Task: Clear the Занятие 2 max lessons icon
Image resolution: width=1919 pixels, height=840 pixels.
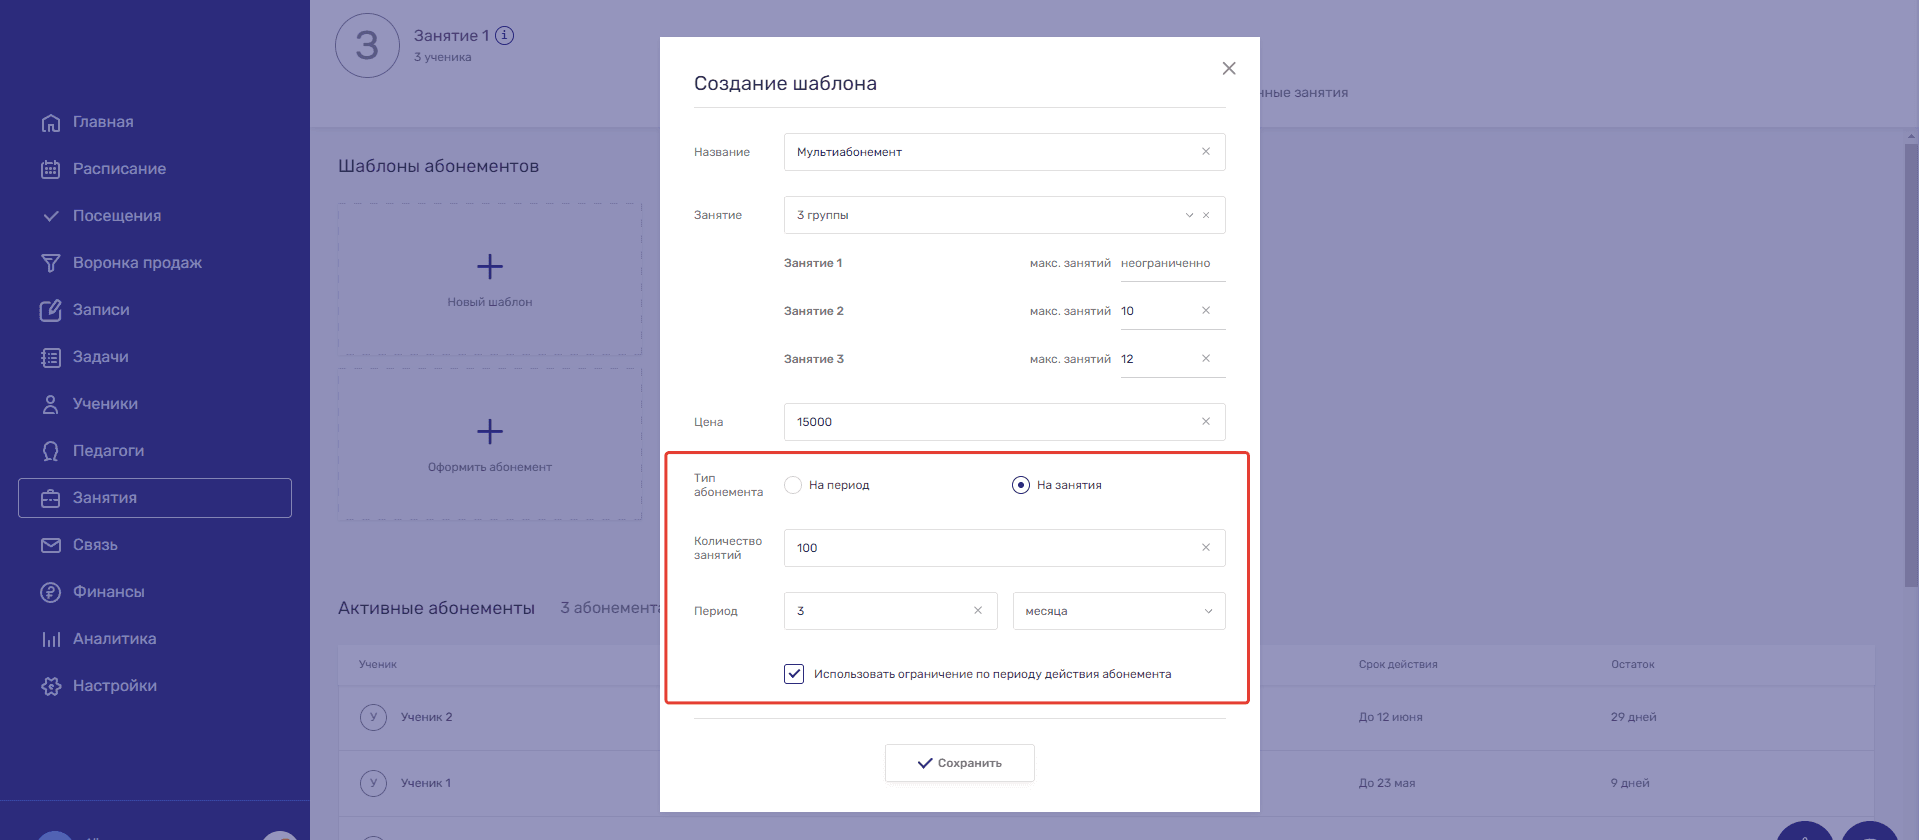Action: [x=1205, y=311]
